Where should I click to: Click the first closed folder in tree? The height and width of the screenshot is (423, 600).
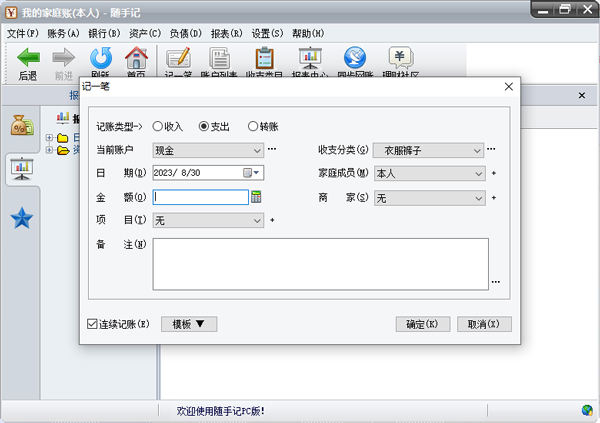pos(63,137)
